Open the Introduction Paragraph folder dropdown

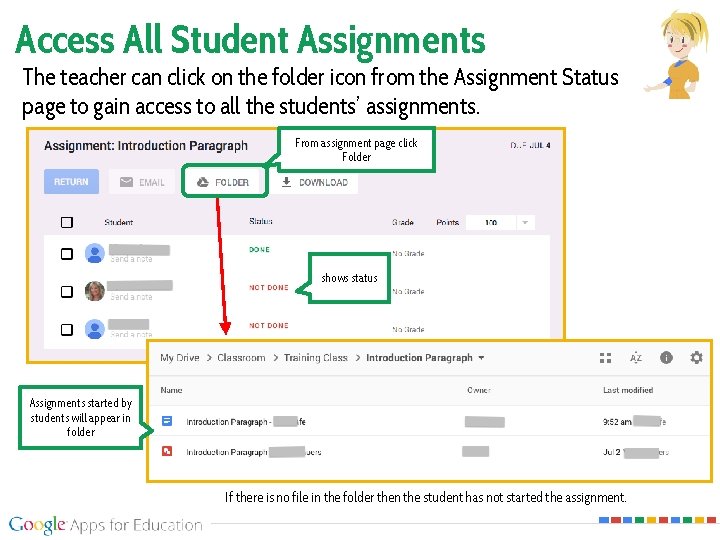point(481,358)
